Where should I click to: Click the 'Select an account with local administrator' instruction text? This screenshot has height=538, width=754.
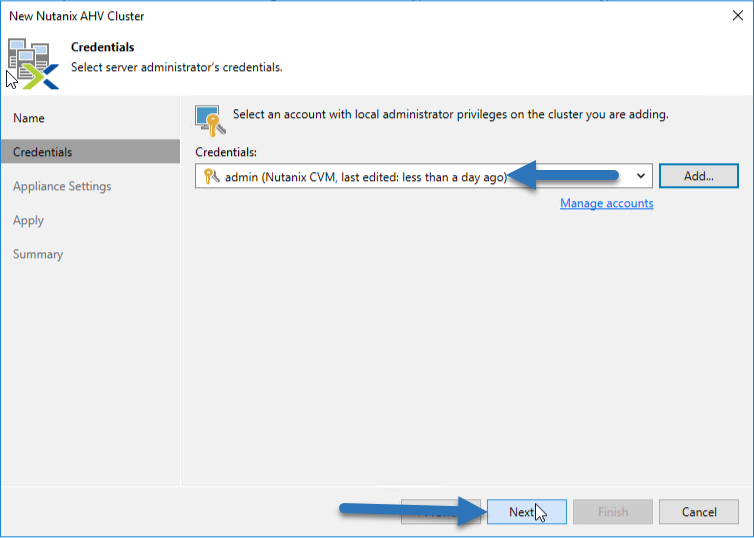[451, 114]
